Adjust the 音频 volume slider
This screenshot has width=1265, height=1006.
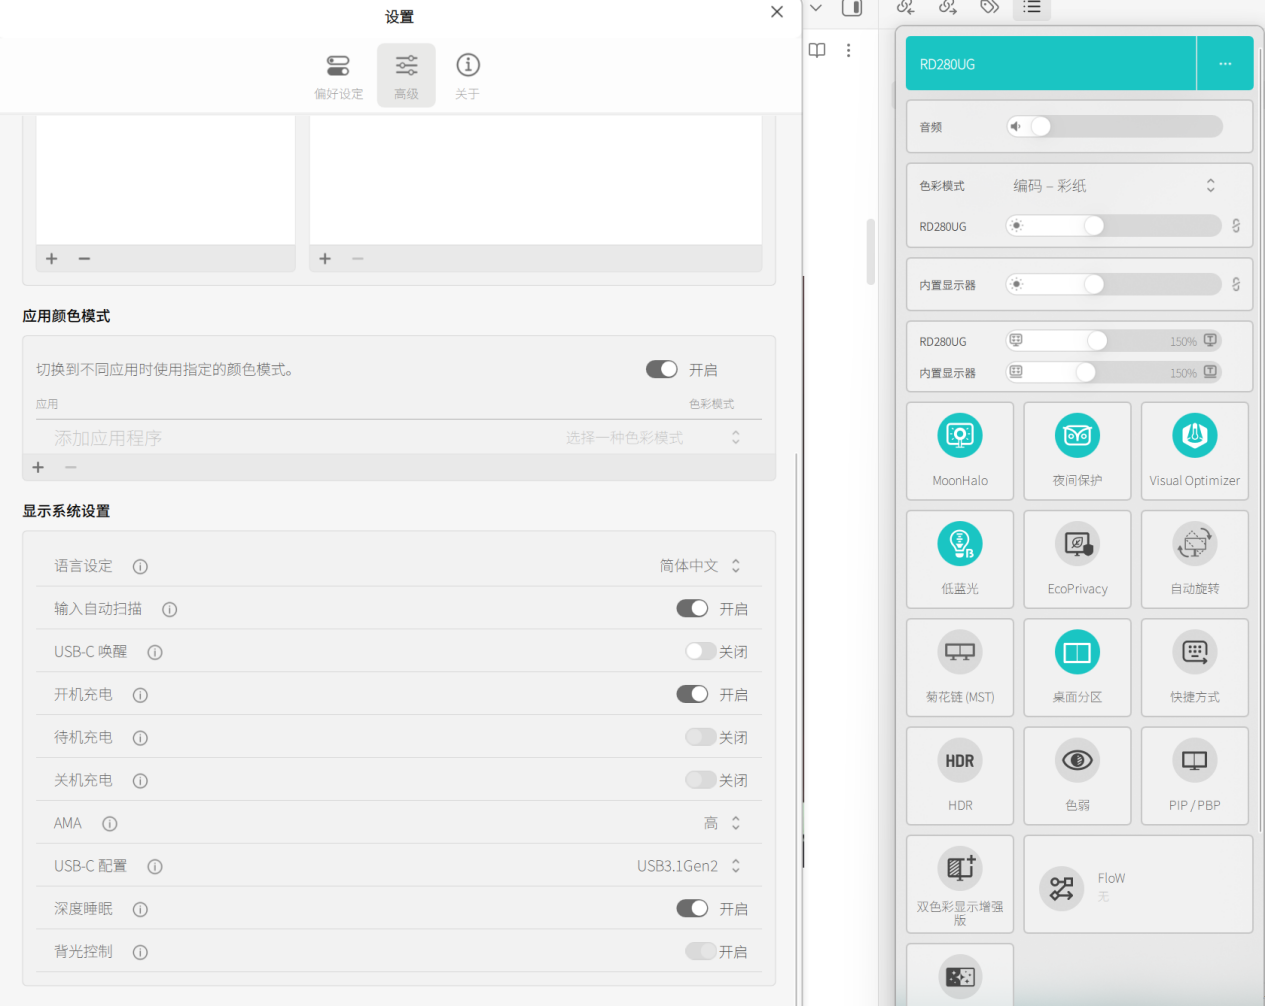[x=1115, y=126]
